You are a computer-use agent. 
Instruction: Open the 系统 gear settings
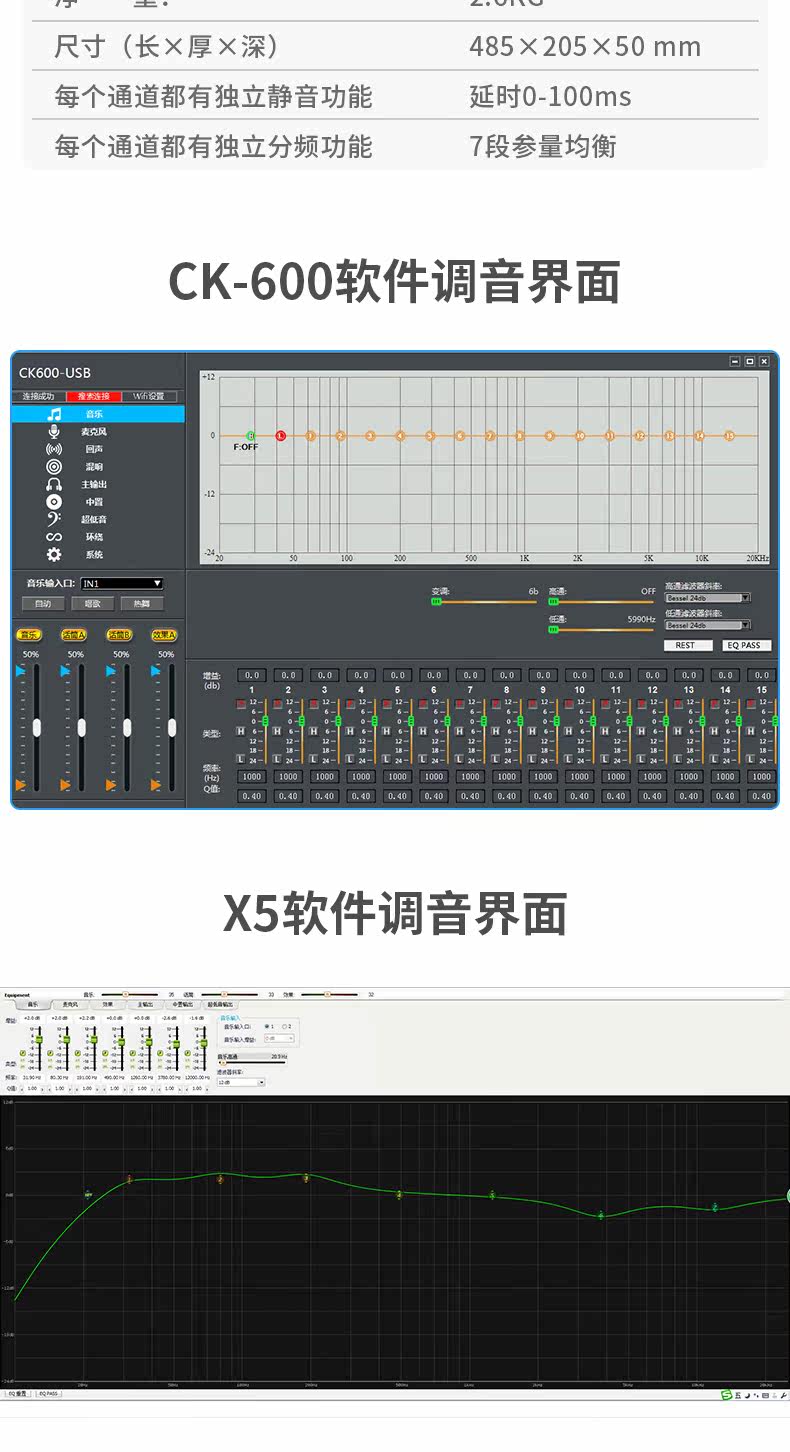pos(54,554)
